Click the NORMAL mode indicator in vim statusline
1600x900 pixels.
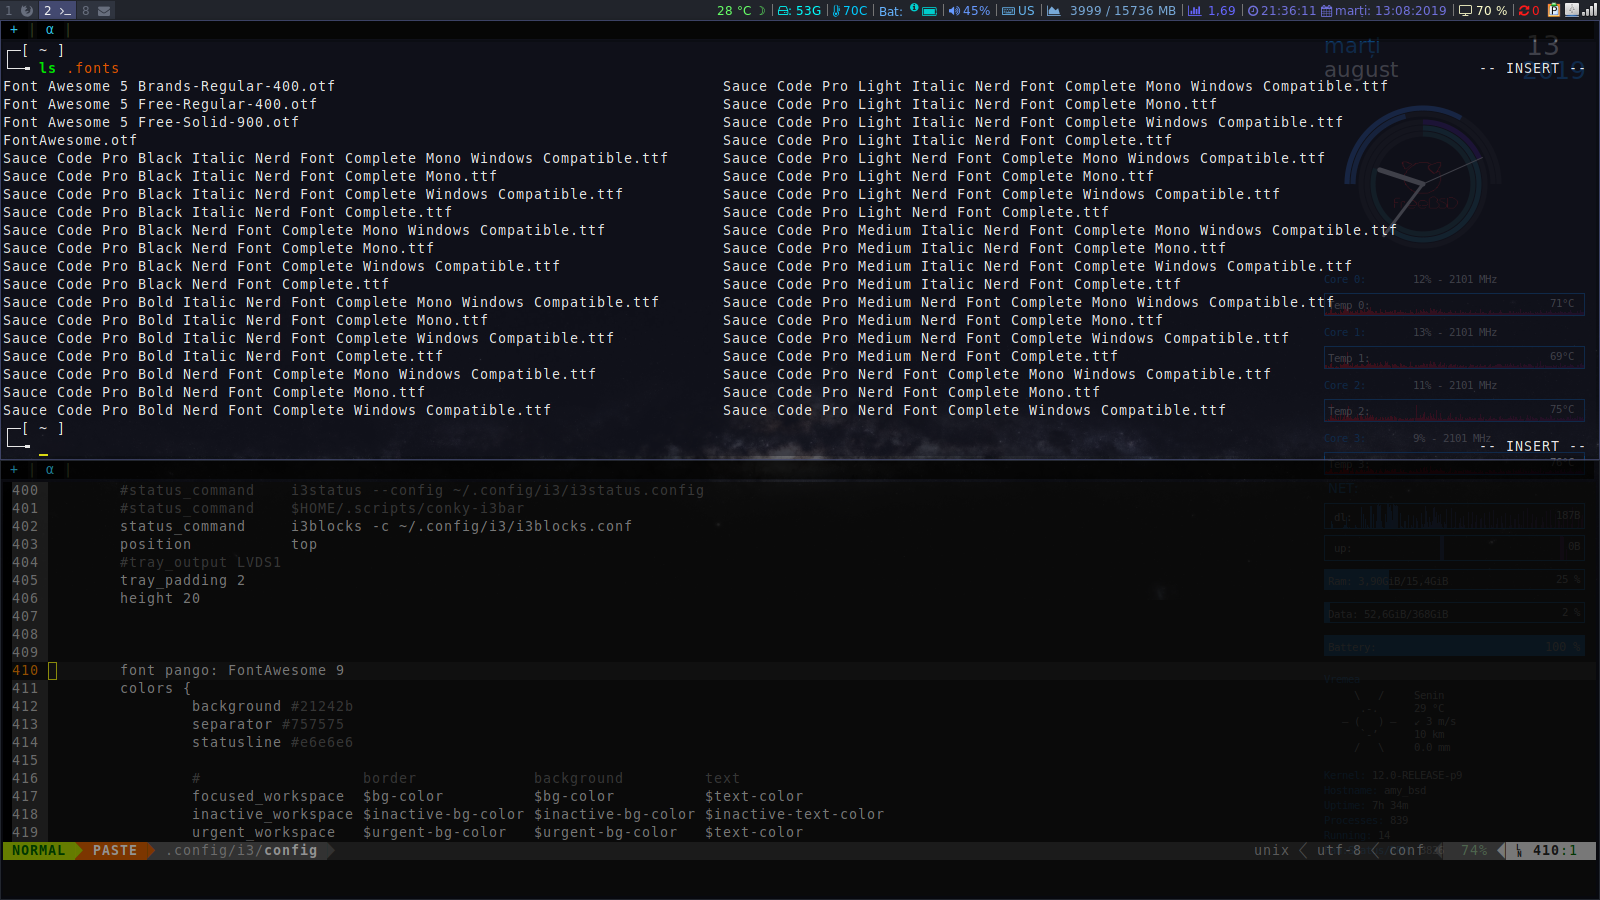38,850
